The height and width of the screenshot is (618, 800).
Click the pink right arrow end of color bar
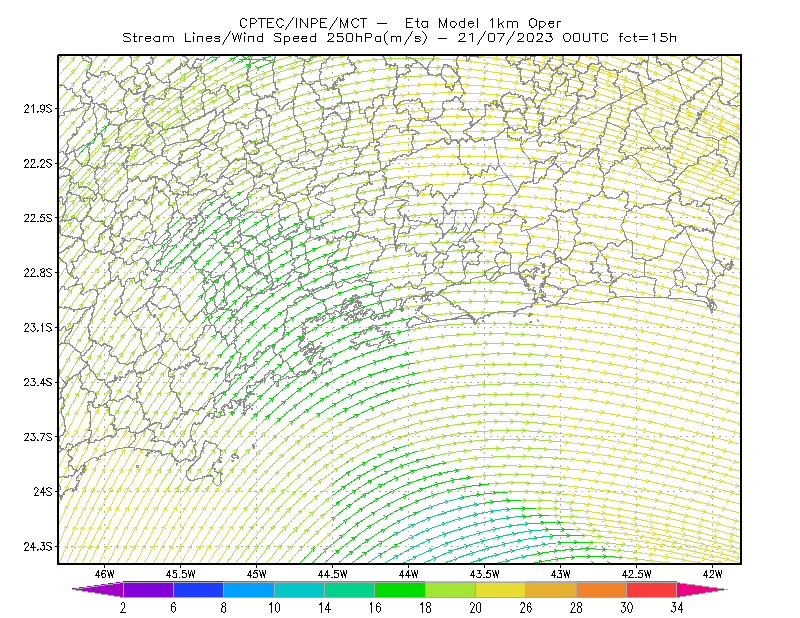[x=702, y=589]
